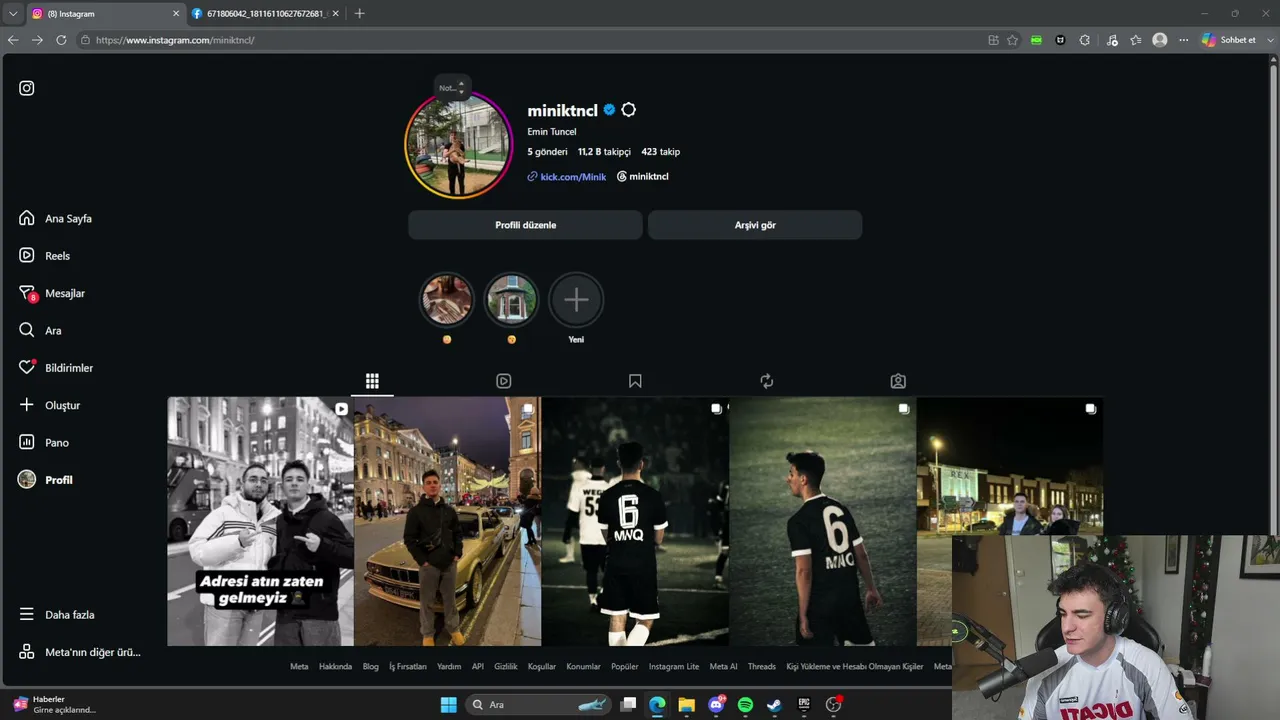Open the second story highlight with a building

click(511, 300)
